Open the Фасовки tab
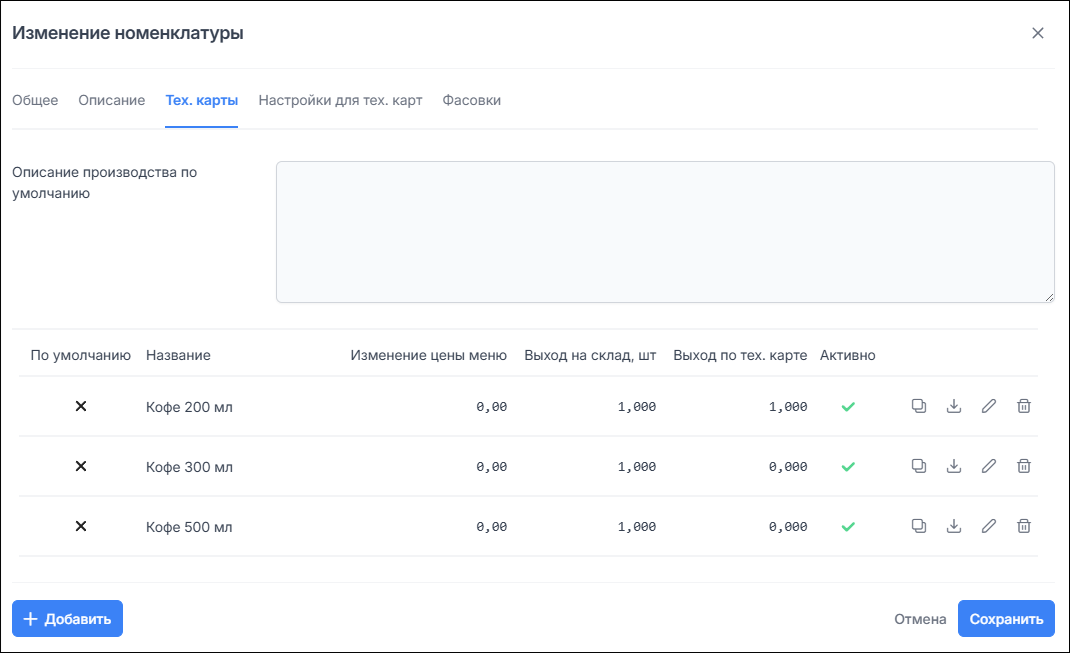 tap(471, 100)
